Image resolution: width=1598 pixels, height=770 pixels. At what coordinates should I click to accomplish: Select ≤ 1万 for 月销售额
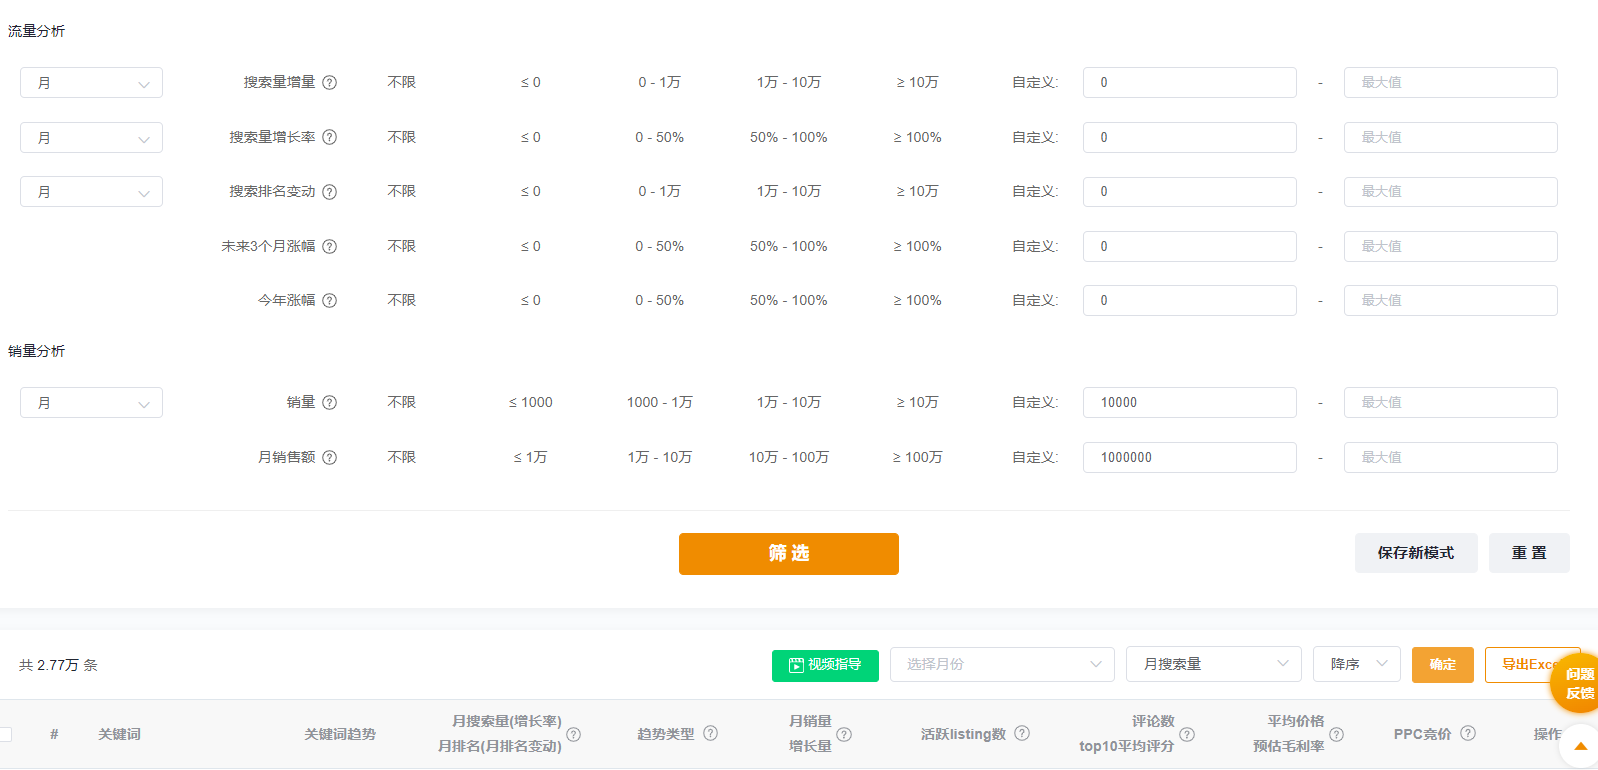click(x=530, y=457)
